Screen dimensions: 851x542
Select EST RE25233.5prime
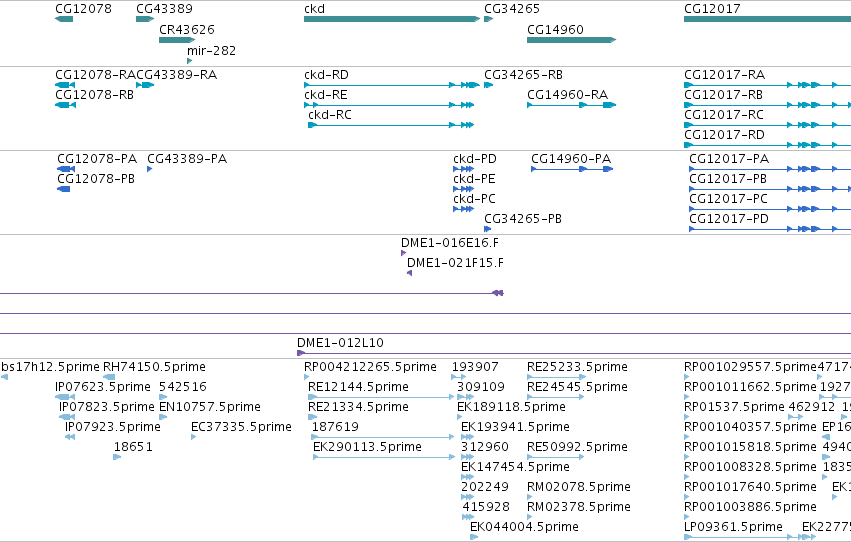click(x=577, y=367)
